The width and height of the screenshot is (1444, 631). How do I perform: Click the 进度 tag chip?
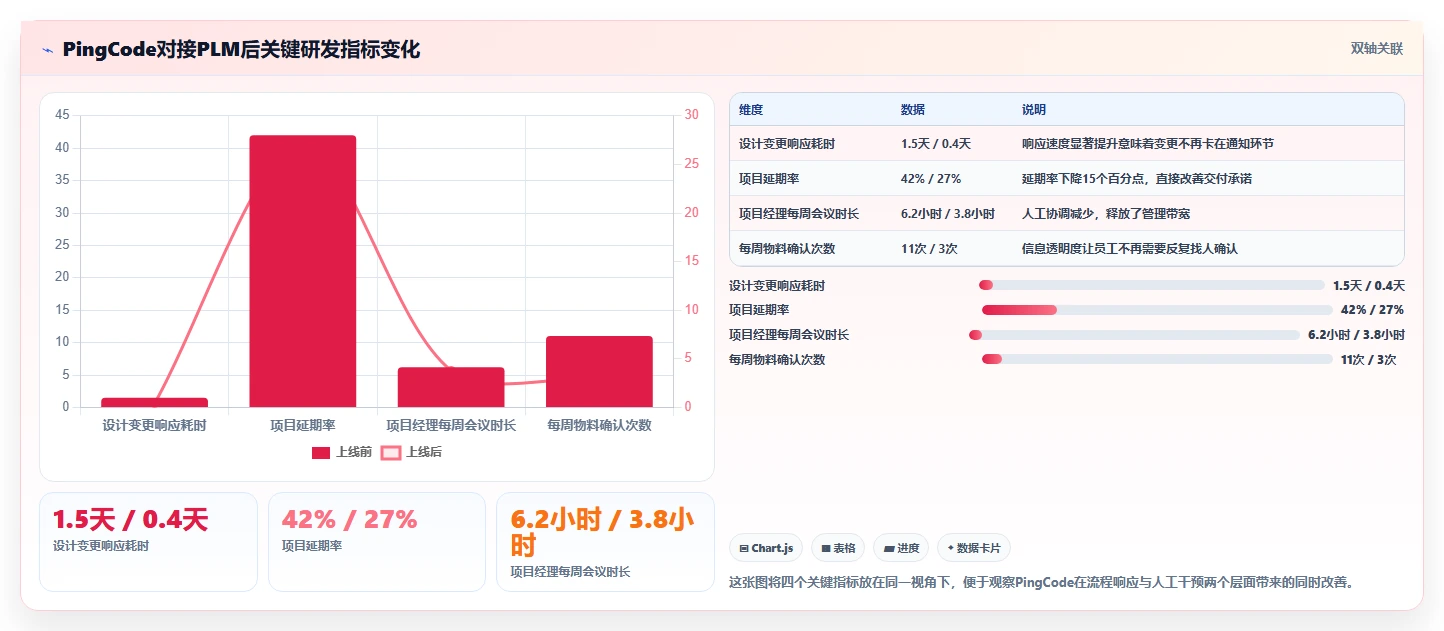click(x=901, y=548)
